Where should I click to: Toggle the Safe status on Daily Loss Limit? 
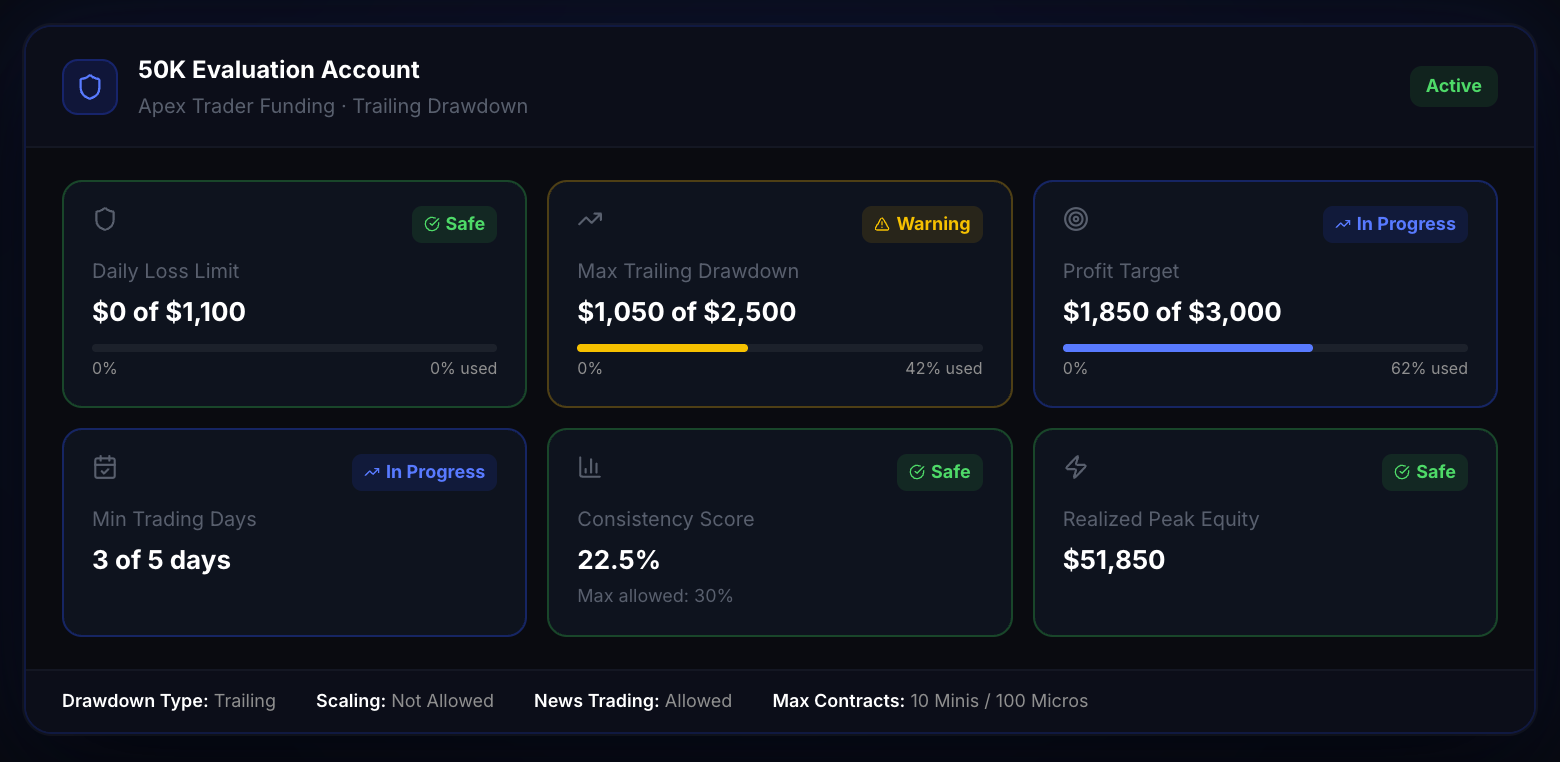coord(454,224)
